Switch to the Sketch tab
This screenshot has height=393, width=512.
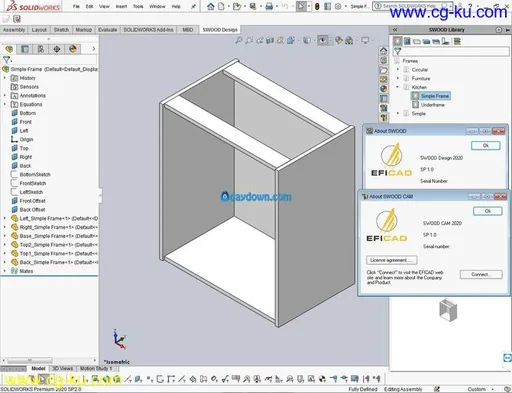point(61,30)
